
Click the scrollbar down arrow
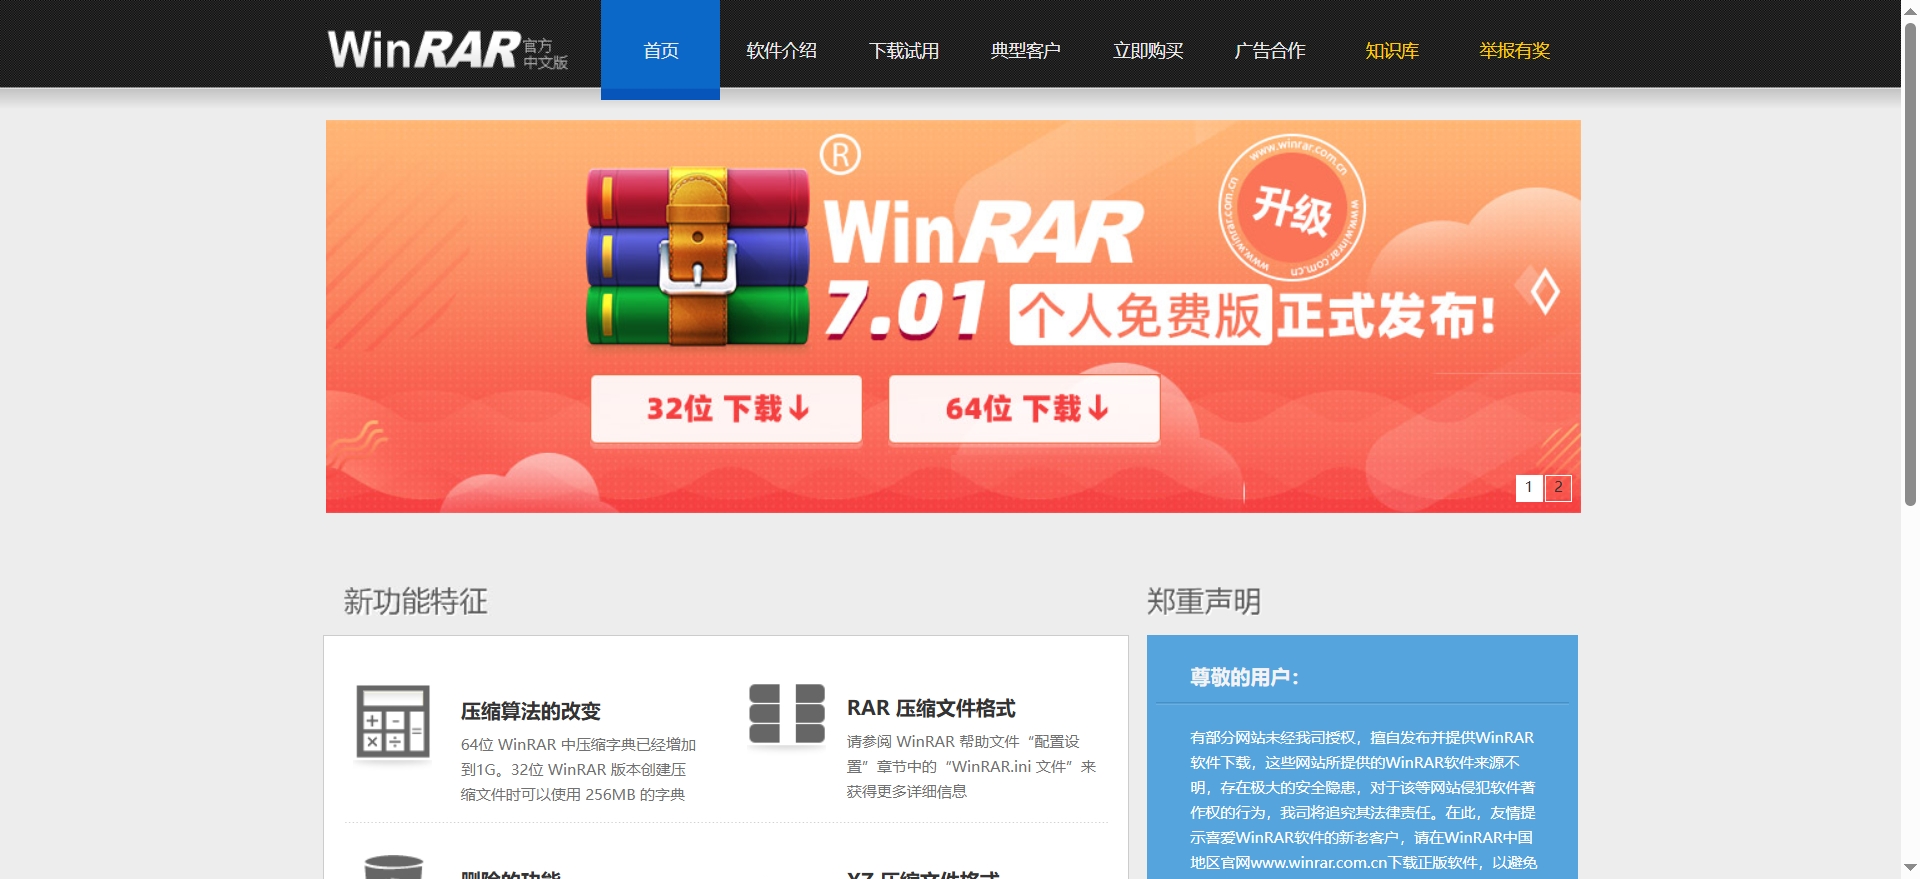[1910, 868]
